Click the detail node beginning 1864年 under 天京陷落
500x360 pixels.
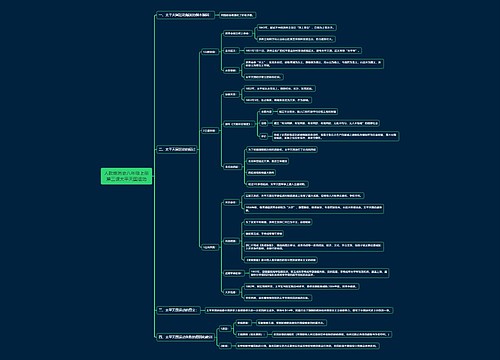click(x=301, y=286)
